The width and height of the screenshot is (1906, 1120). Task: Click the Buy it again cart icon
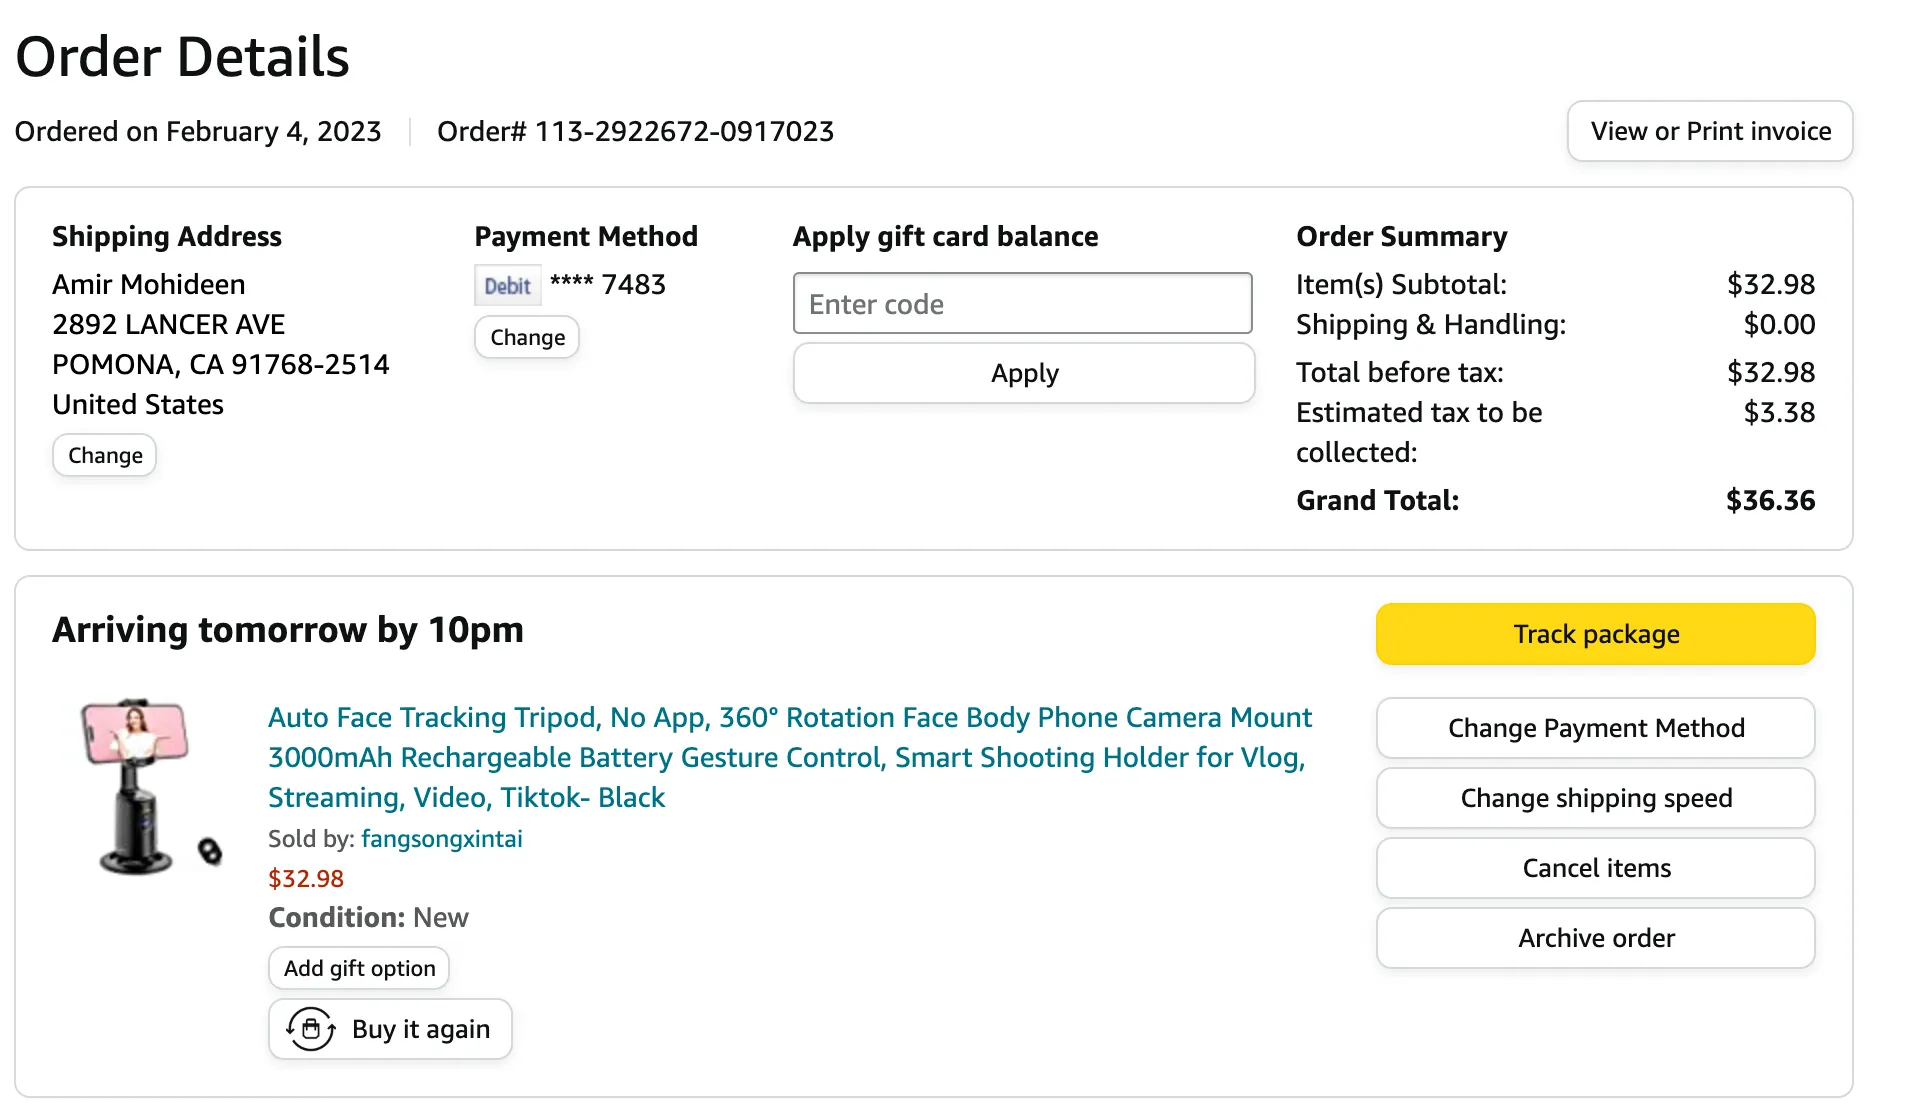(x=310, y=1029)
